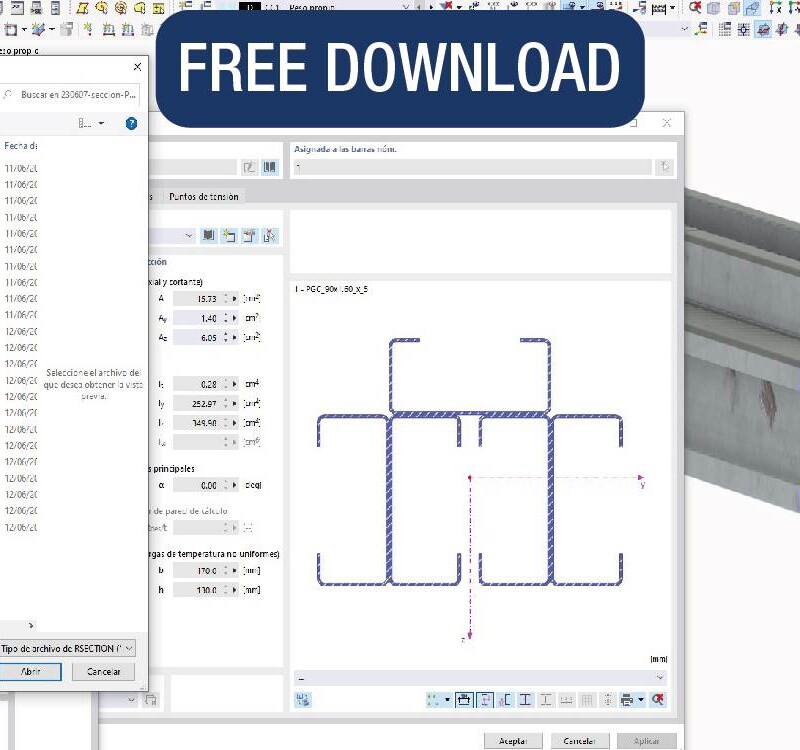Viewport: 800px width, 750px height.
Task: Click the A value field showing 15.73
Action: coord(197,298)
